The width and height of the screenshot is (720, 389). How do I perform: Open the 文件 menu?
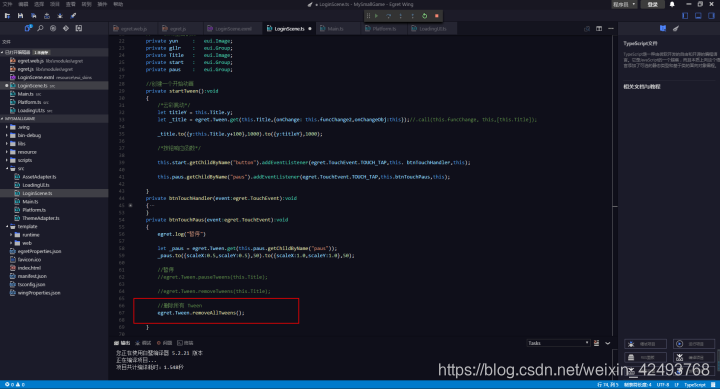[x=7, y=4]
